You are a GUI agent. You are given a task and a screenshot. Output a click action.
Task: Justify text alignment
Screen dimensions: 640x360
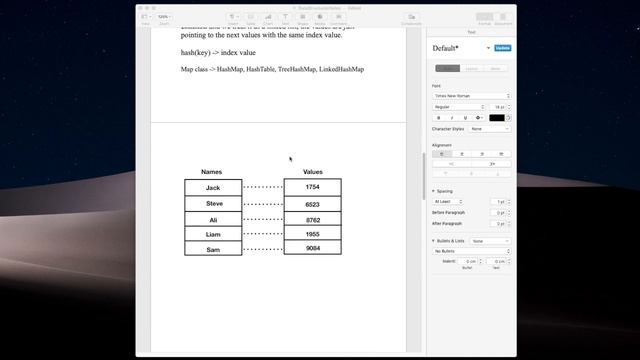tap(501, 154)
